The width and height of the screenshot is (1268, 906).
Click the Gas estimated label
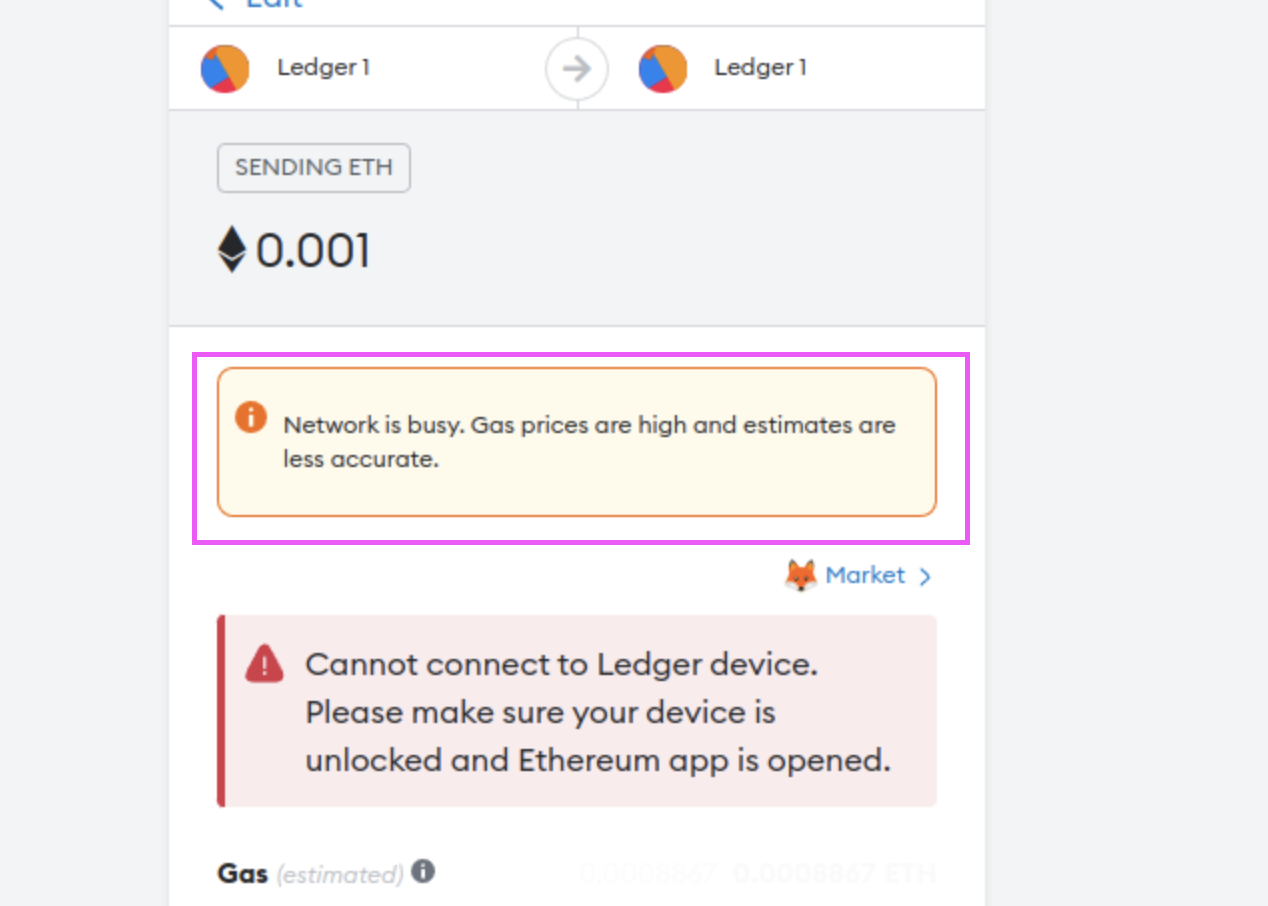coord(300,872)
